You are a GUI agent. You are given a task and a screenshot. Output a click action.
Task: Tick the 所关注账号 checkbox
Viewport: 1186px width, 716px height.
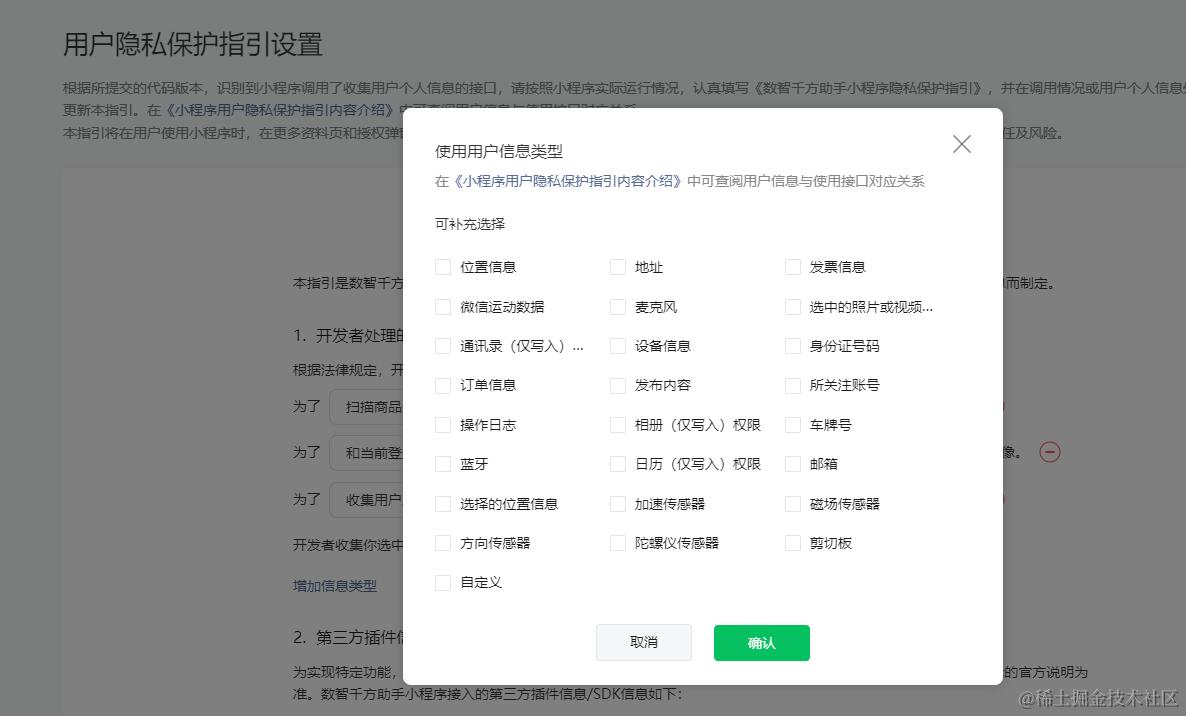[793, 386]
